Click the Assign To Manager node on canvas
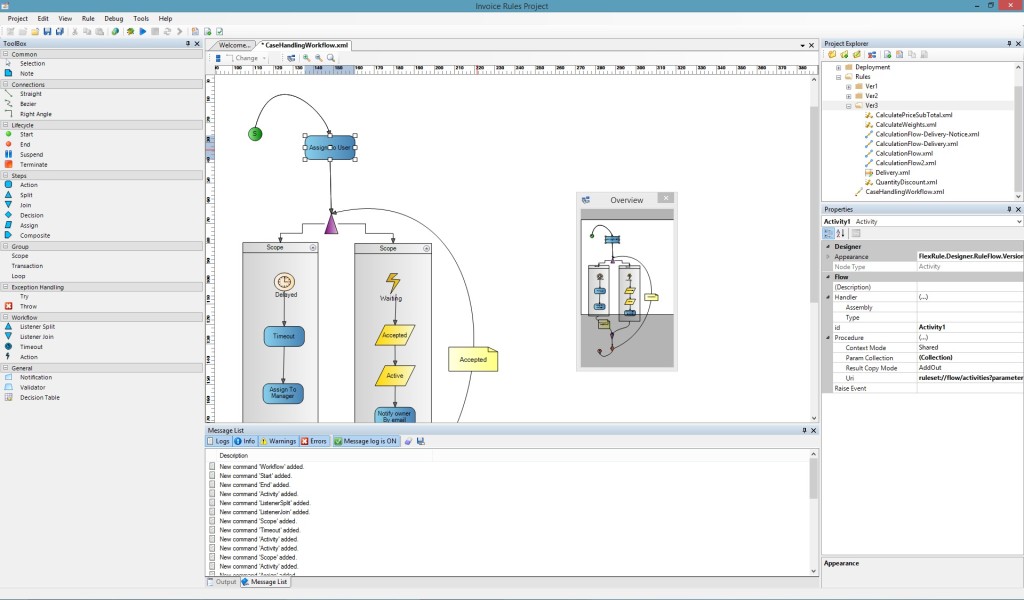The image size is (1024, 600). pyautogui.click(x=283, y=393)
